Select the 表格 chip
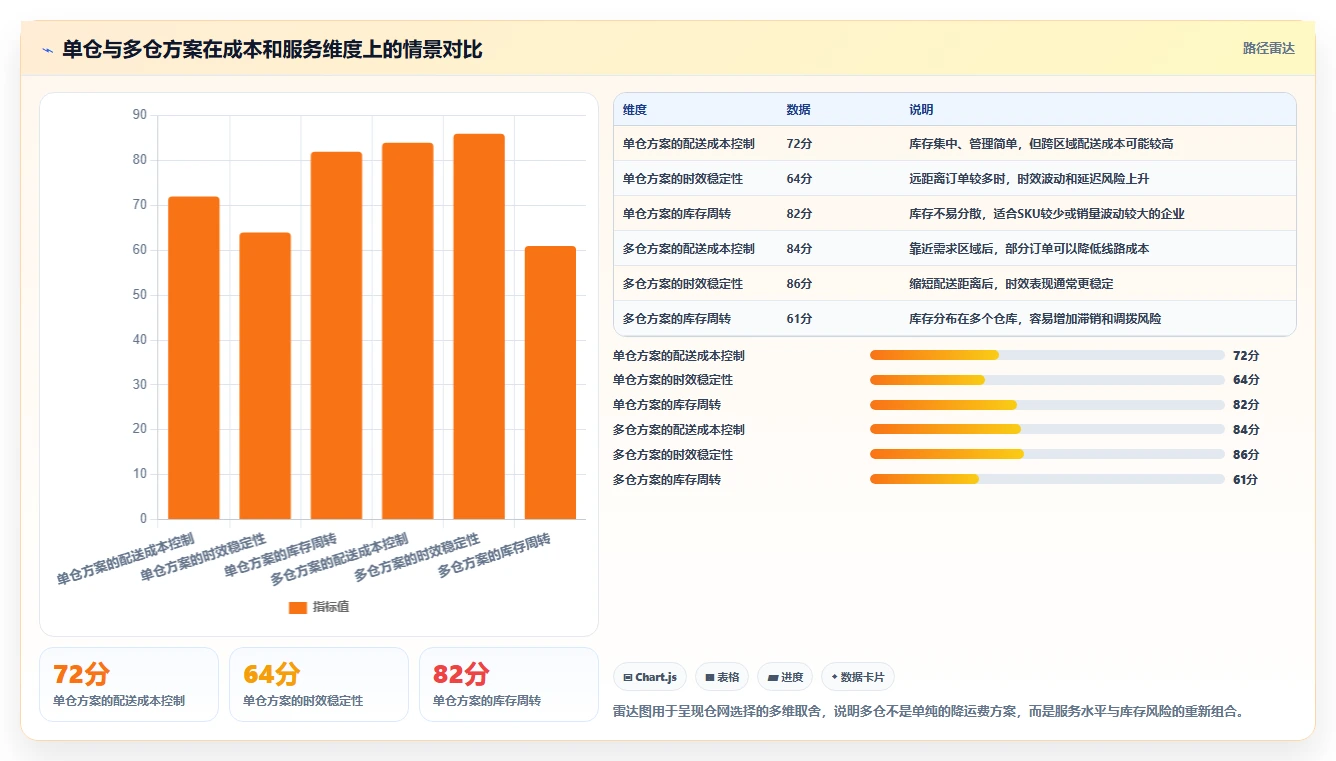The width and height of the screenshot is (1336, 761). (722, 677)
